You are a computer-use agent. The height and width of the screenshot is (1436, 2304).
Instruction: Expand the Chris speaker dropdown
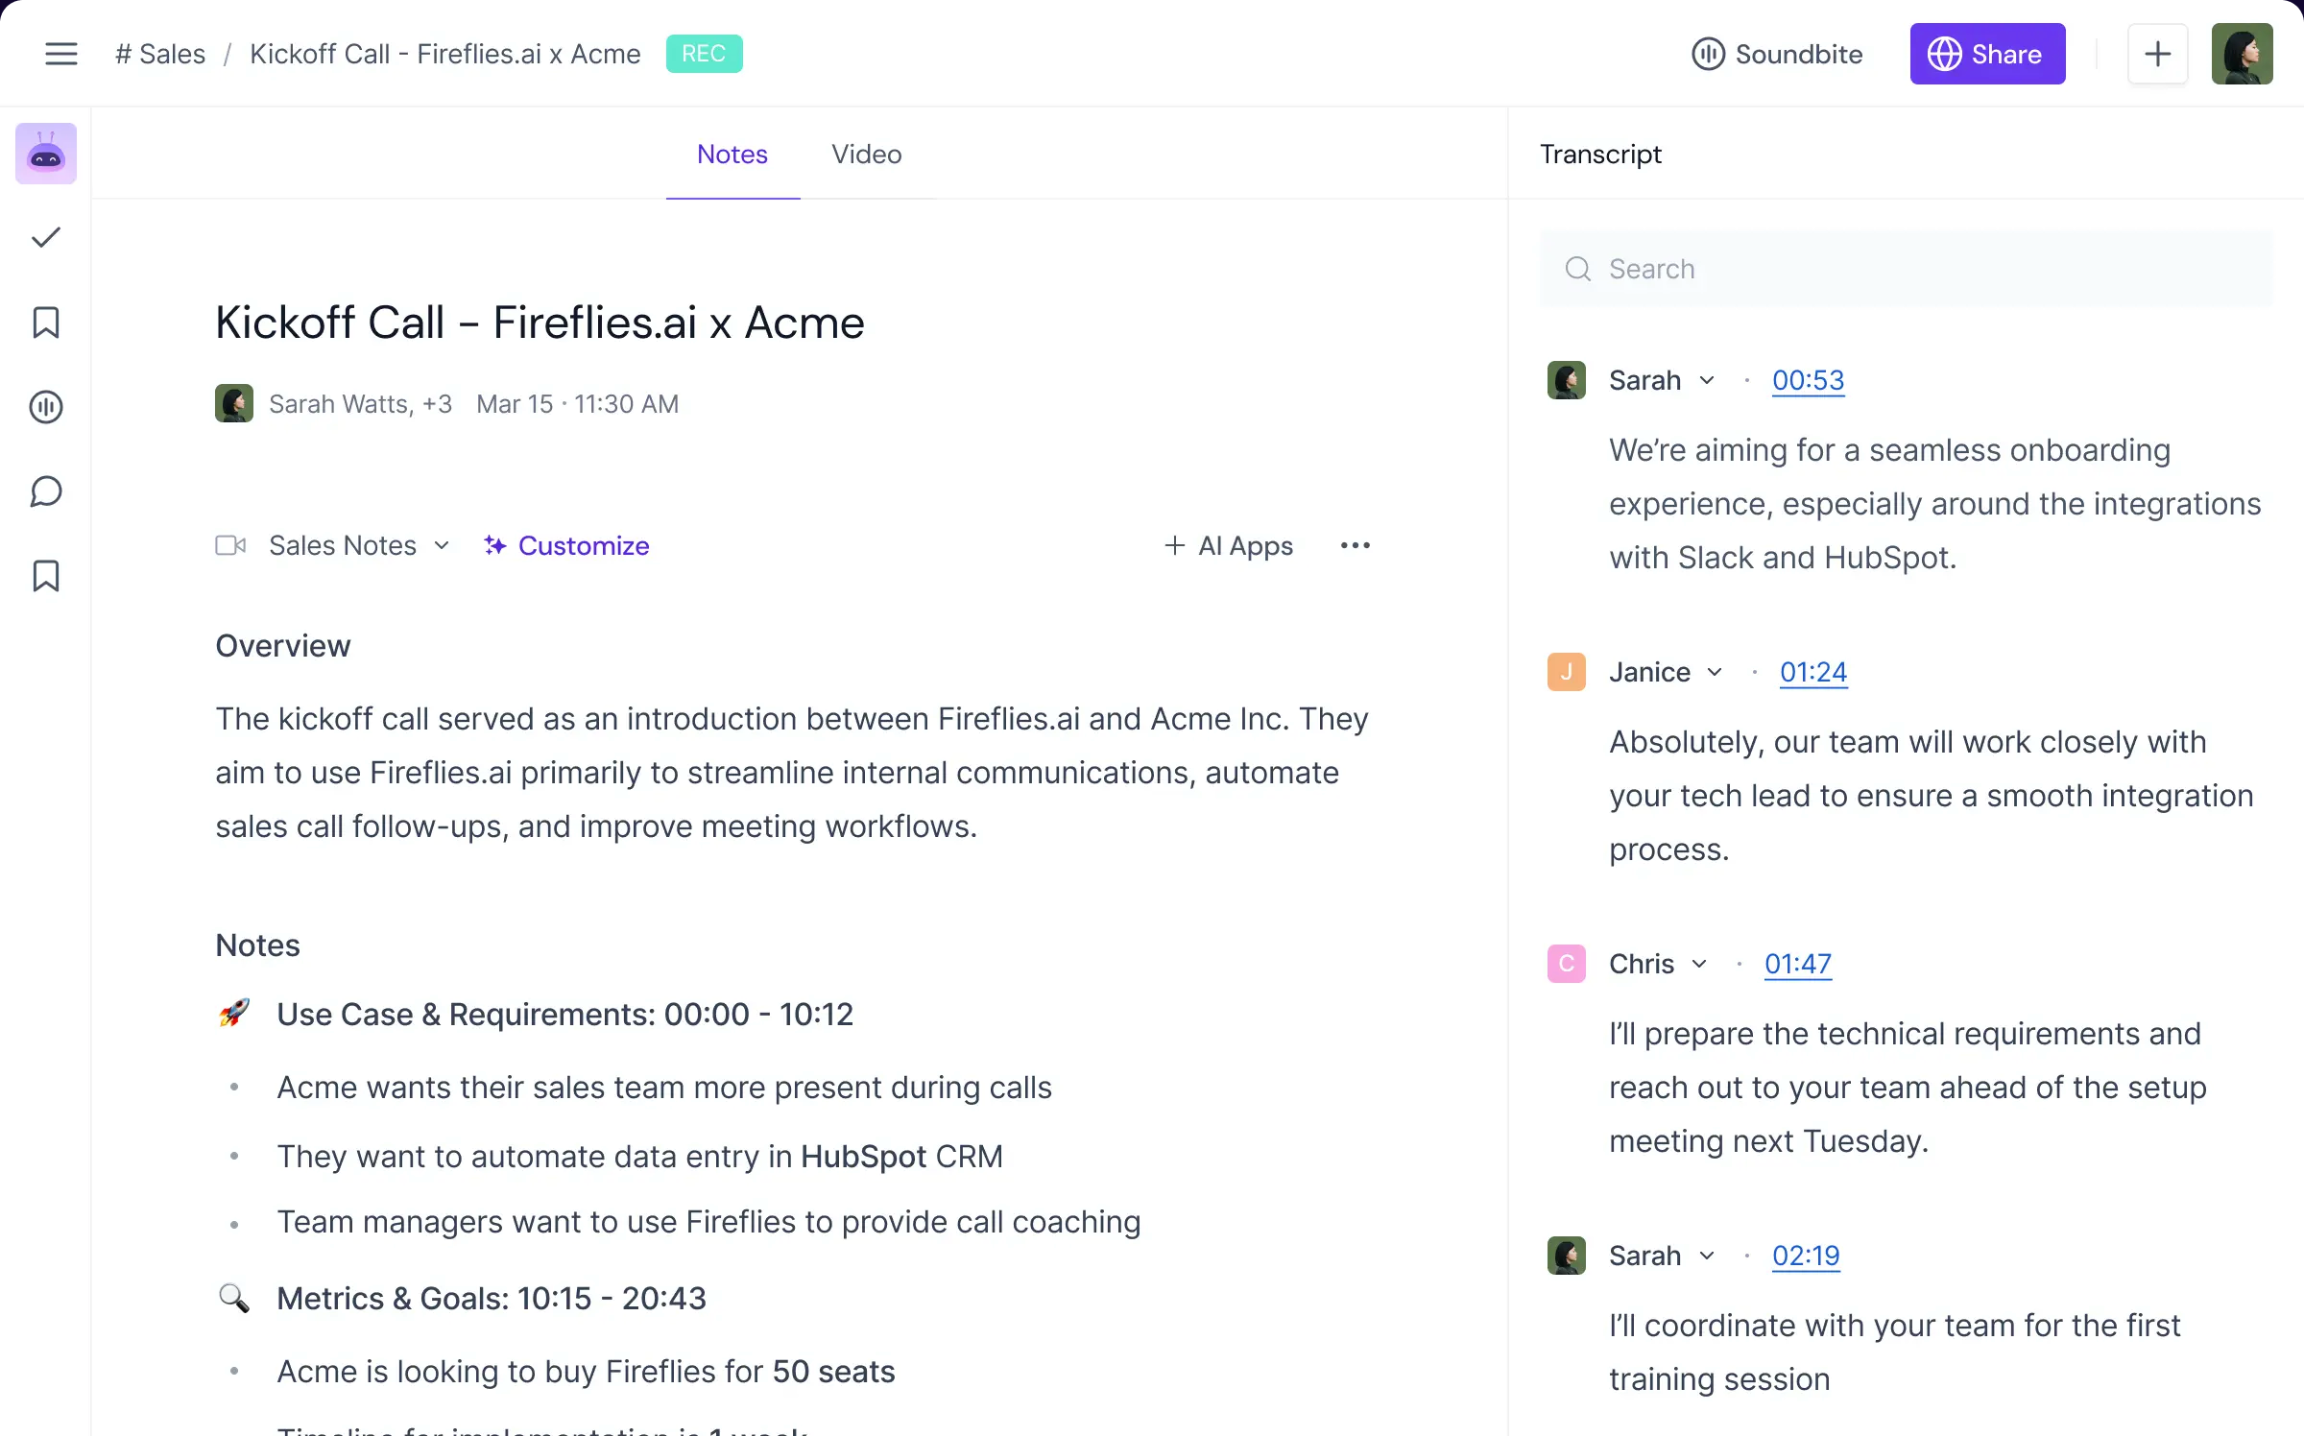pyautogui.click(x=1700, y=963)
